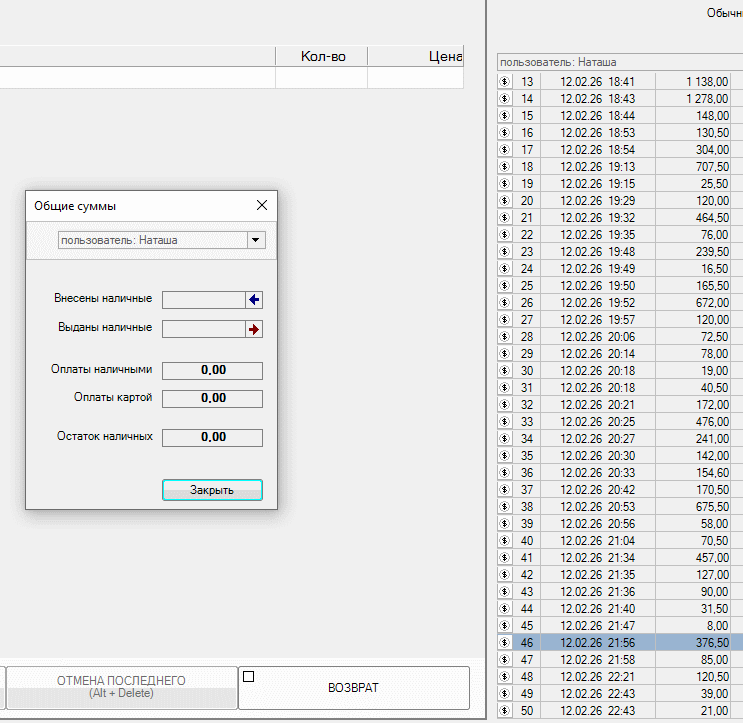The width and height of the screenshot is (743, 723).
Task: Click the receipt icon in row 46
Action: point(505,643)
